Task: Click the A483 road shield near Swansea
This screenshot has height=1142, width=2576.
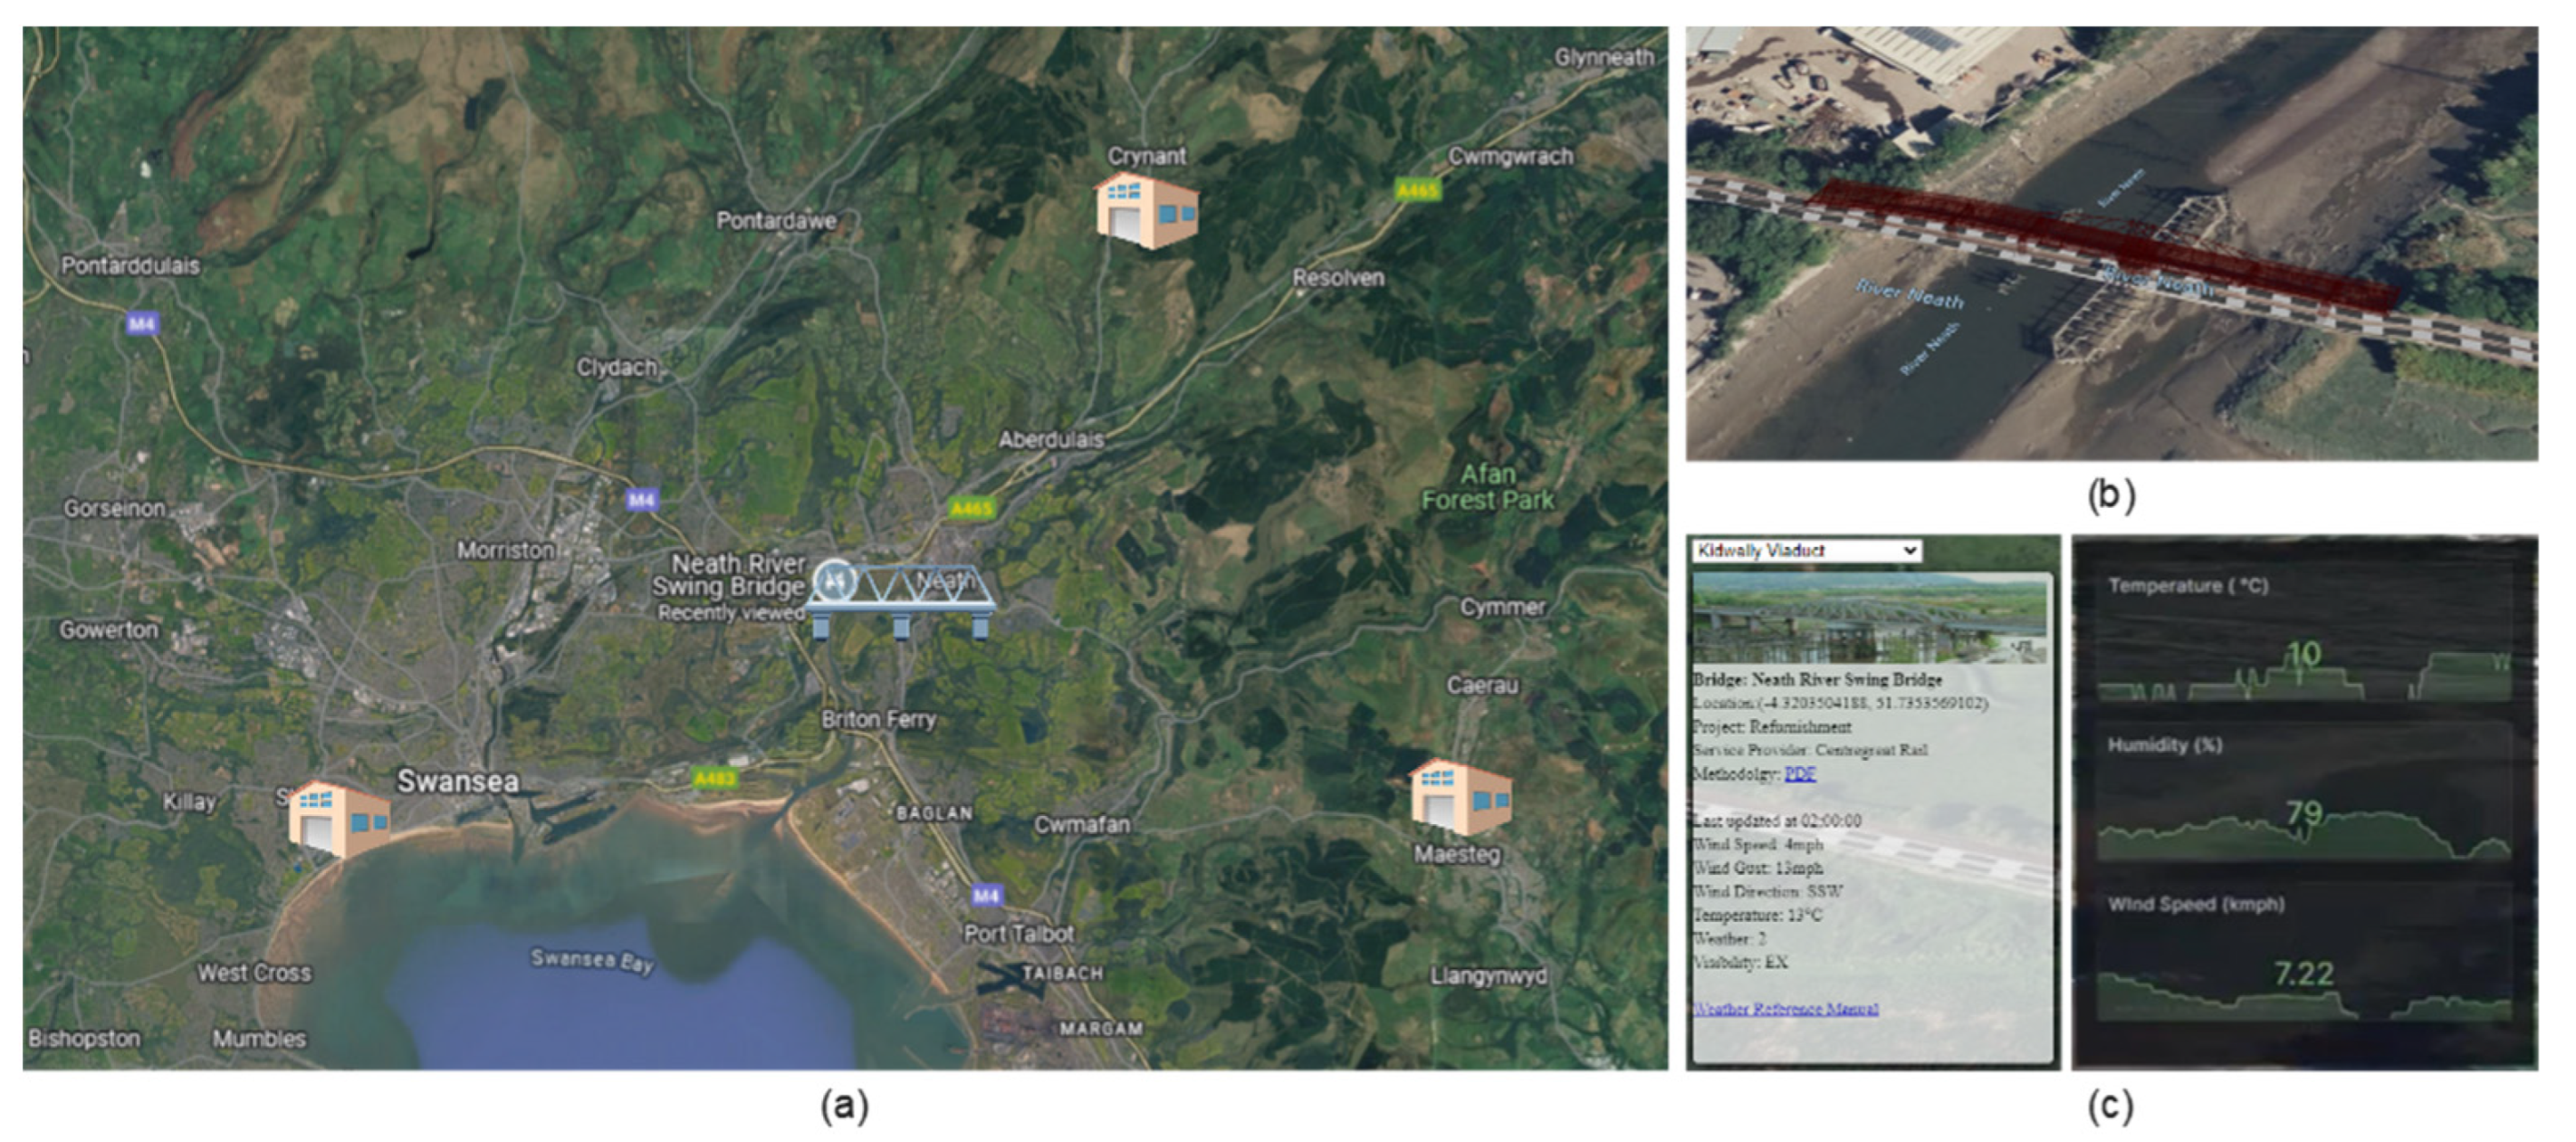Action: point(714,778)
